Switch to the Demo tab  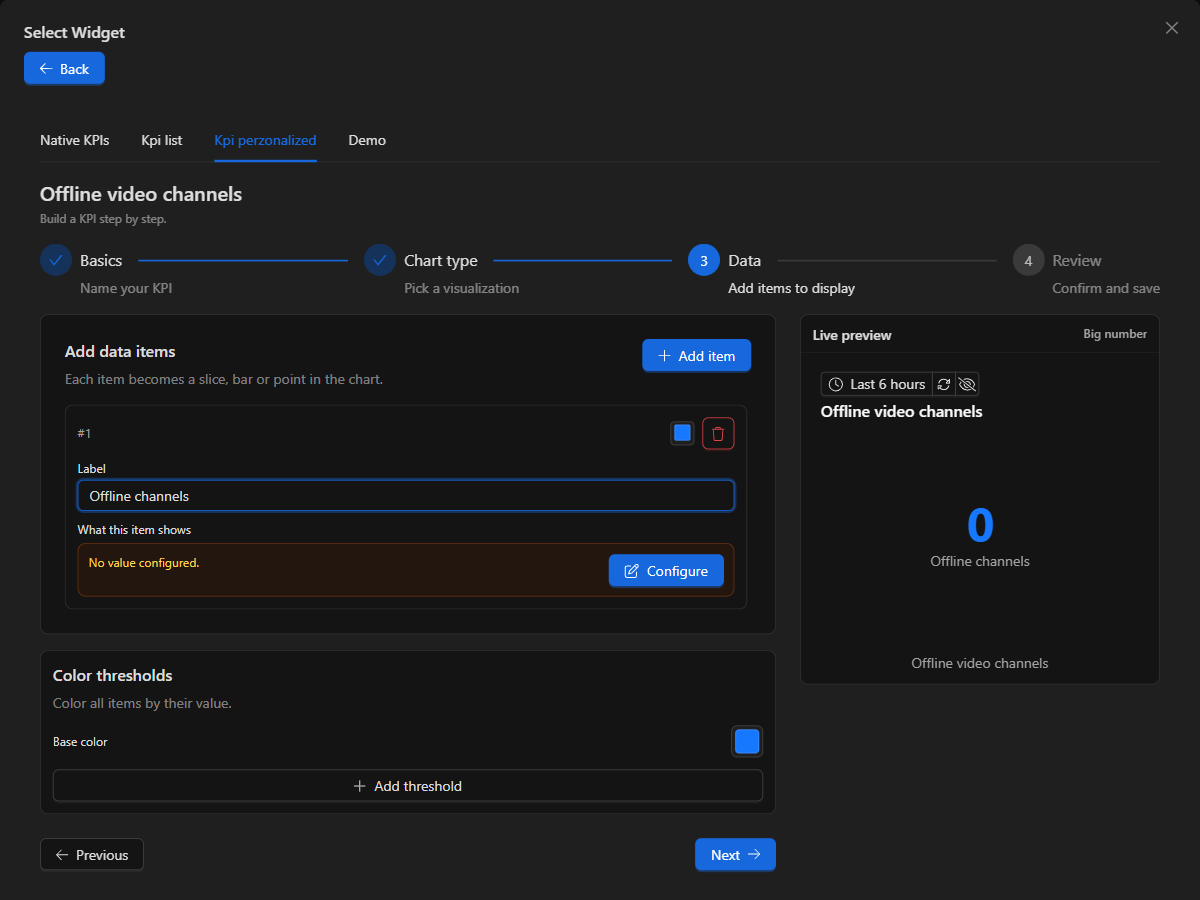367,140
